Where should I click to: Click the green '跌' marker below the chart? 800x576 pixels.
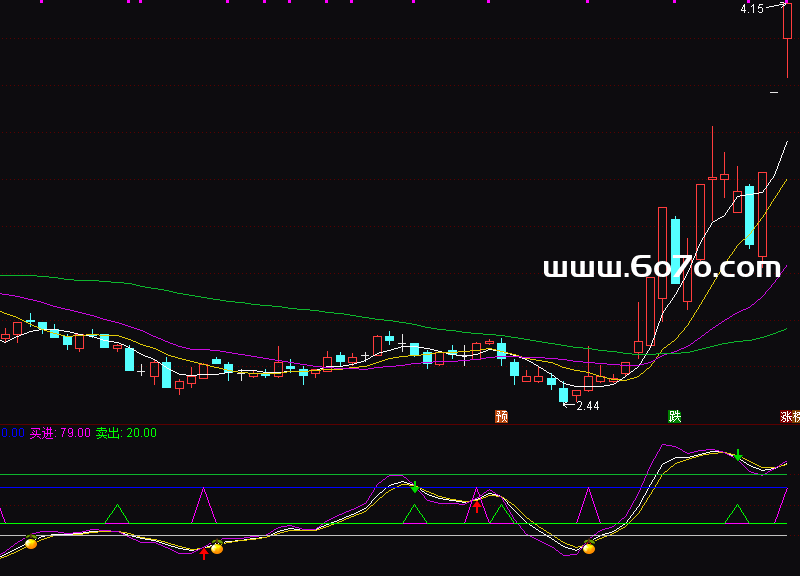pos(675,416)
